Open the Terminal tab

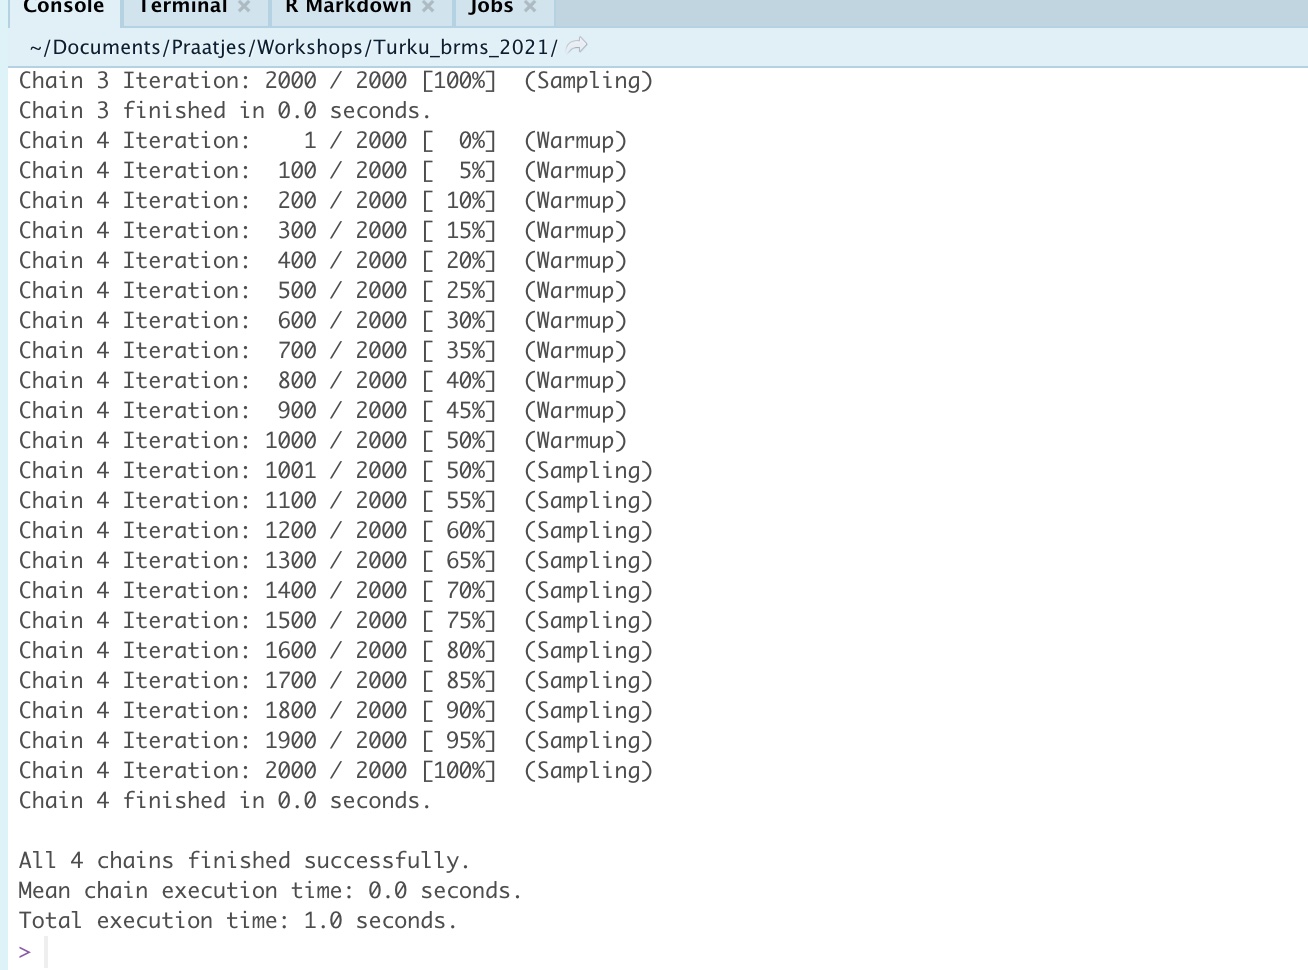(182, 8)
